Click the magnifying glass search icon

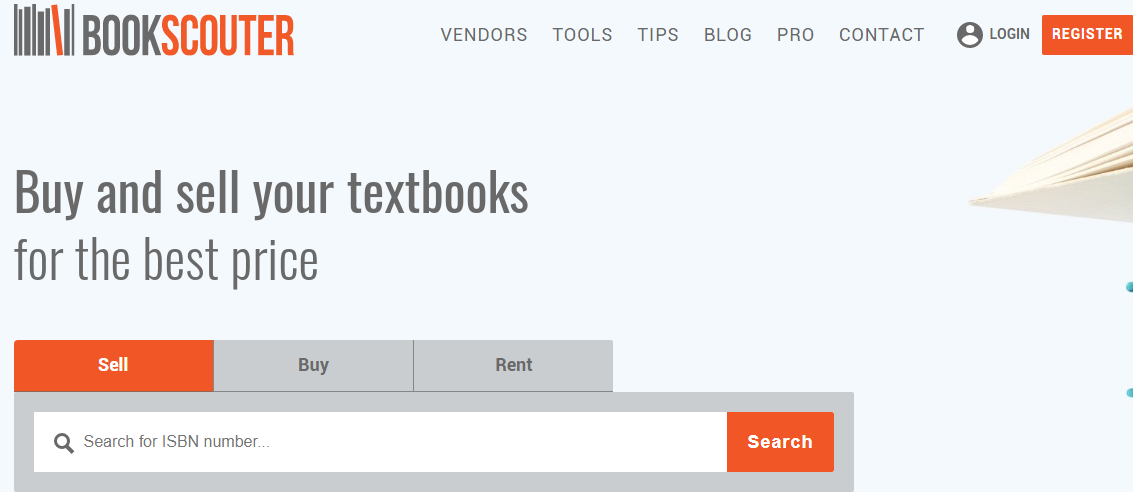(x=64, y=443)
